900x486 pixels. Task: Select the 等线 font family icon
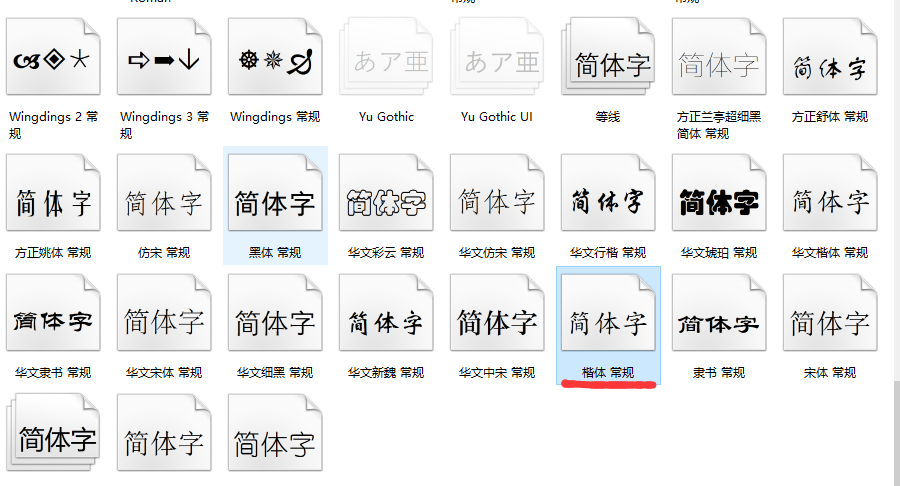click(x=608, y=56)
